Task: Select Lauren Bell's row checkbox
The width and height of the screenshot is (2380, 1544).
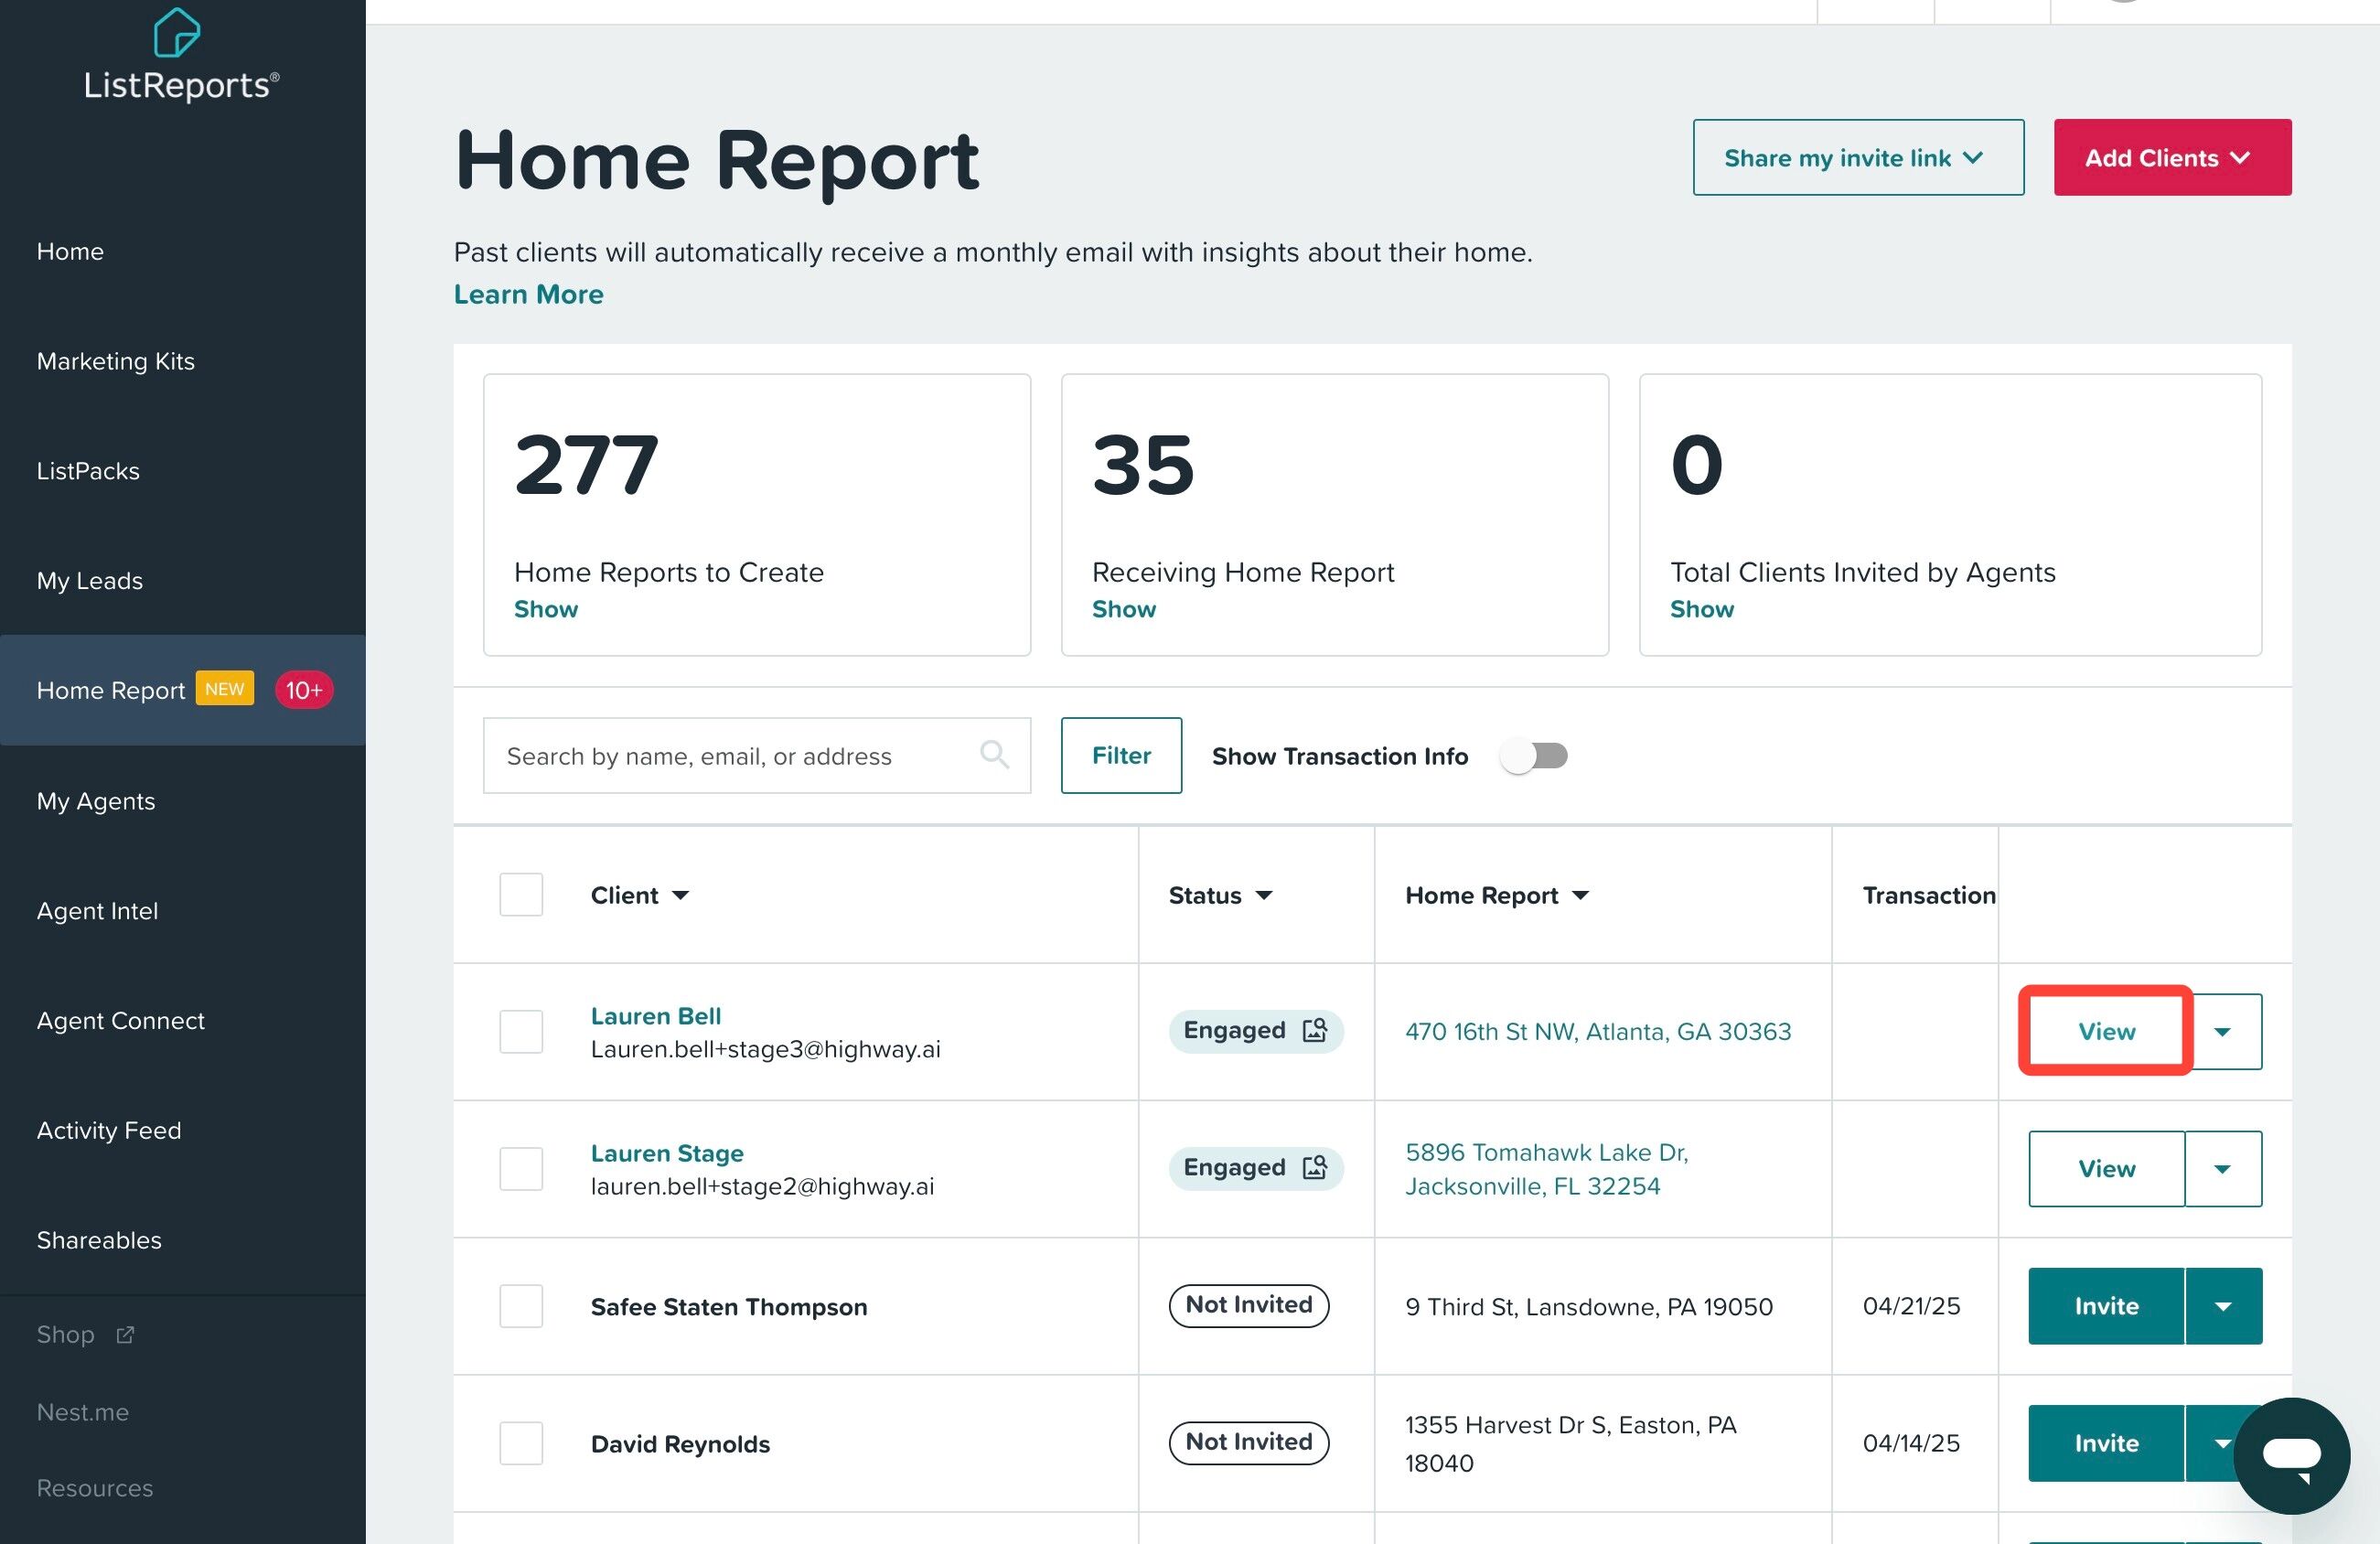Action: click(521, 1031)
